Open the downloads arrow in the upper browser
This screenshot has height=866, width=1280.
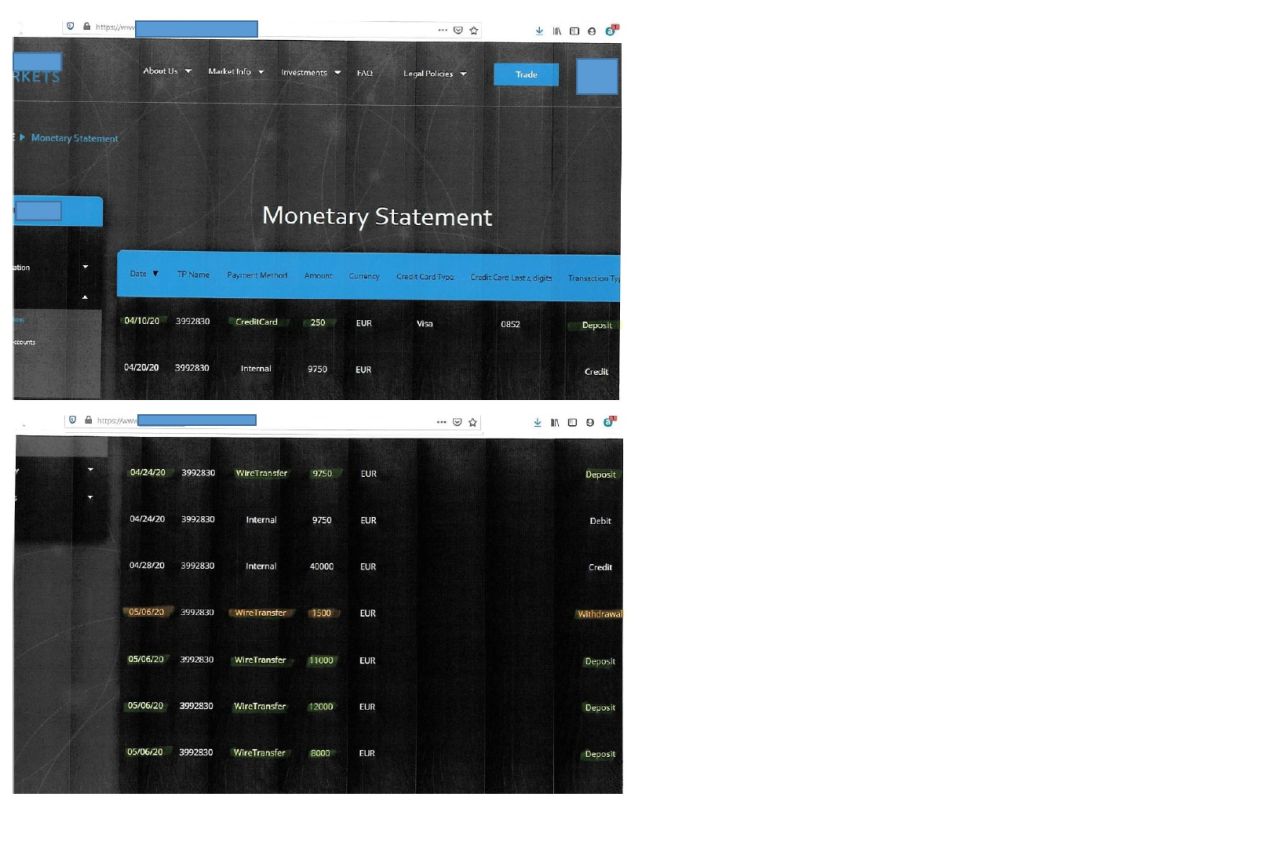[x=539, y=30]
